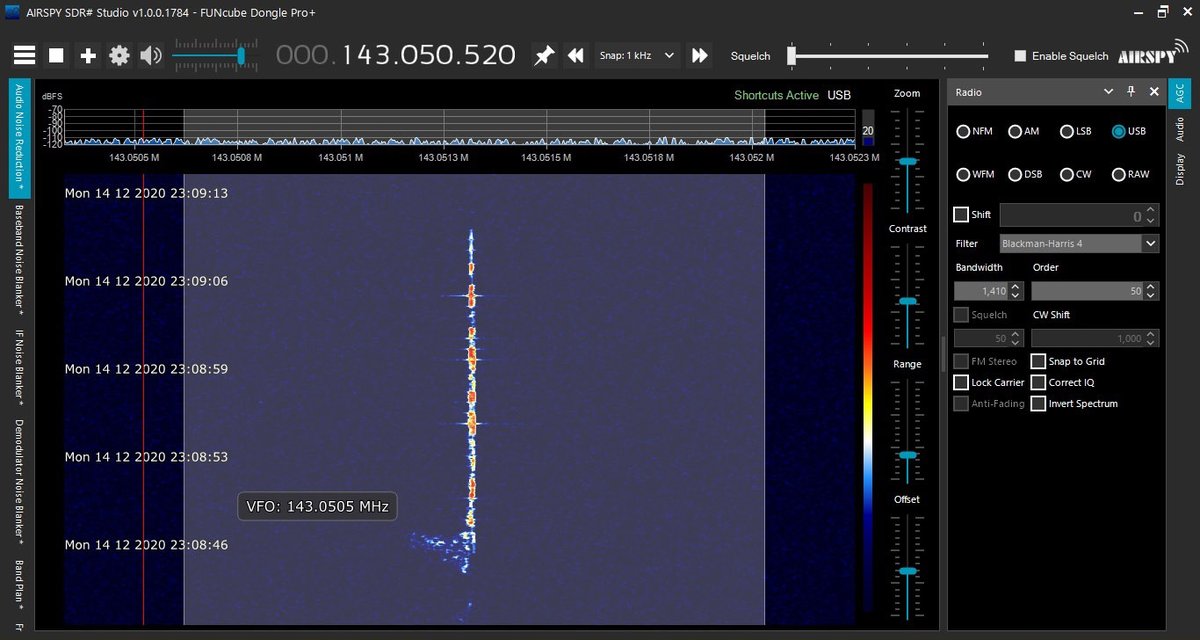Screen dimensions: 1200x640
Task: Open the Snap 1 kHz step dropdown
Action: click(x=637, y=56)
